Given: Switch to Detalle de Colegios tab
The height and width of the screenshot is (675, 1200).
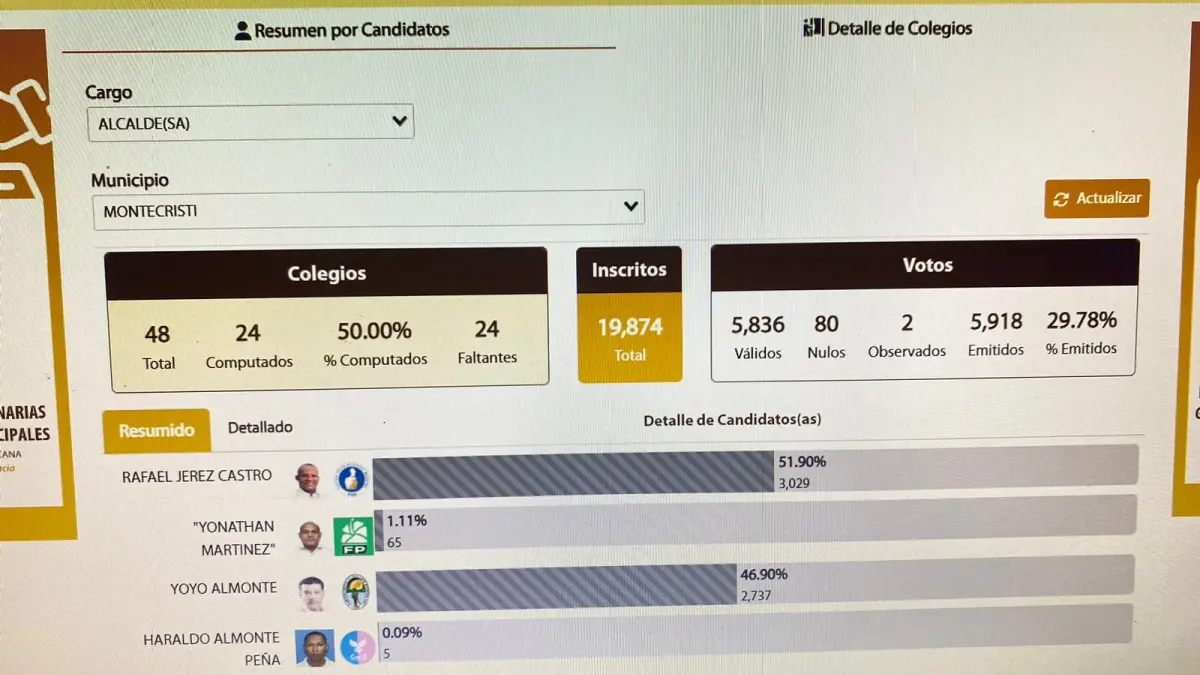Looking at the screenshot, I should 887,28.
